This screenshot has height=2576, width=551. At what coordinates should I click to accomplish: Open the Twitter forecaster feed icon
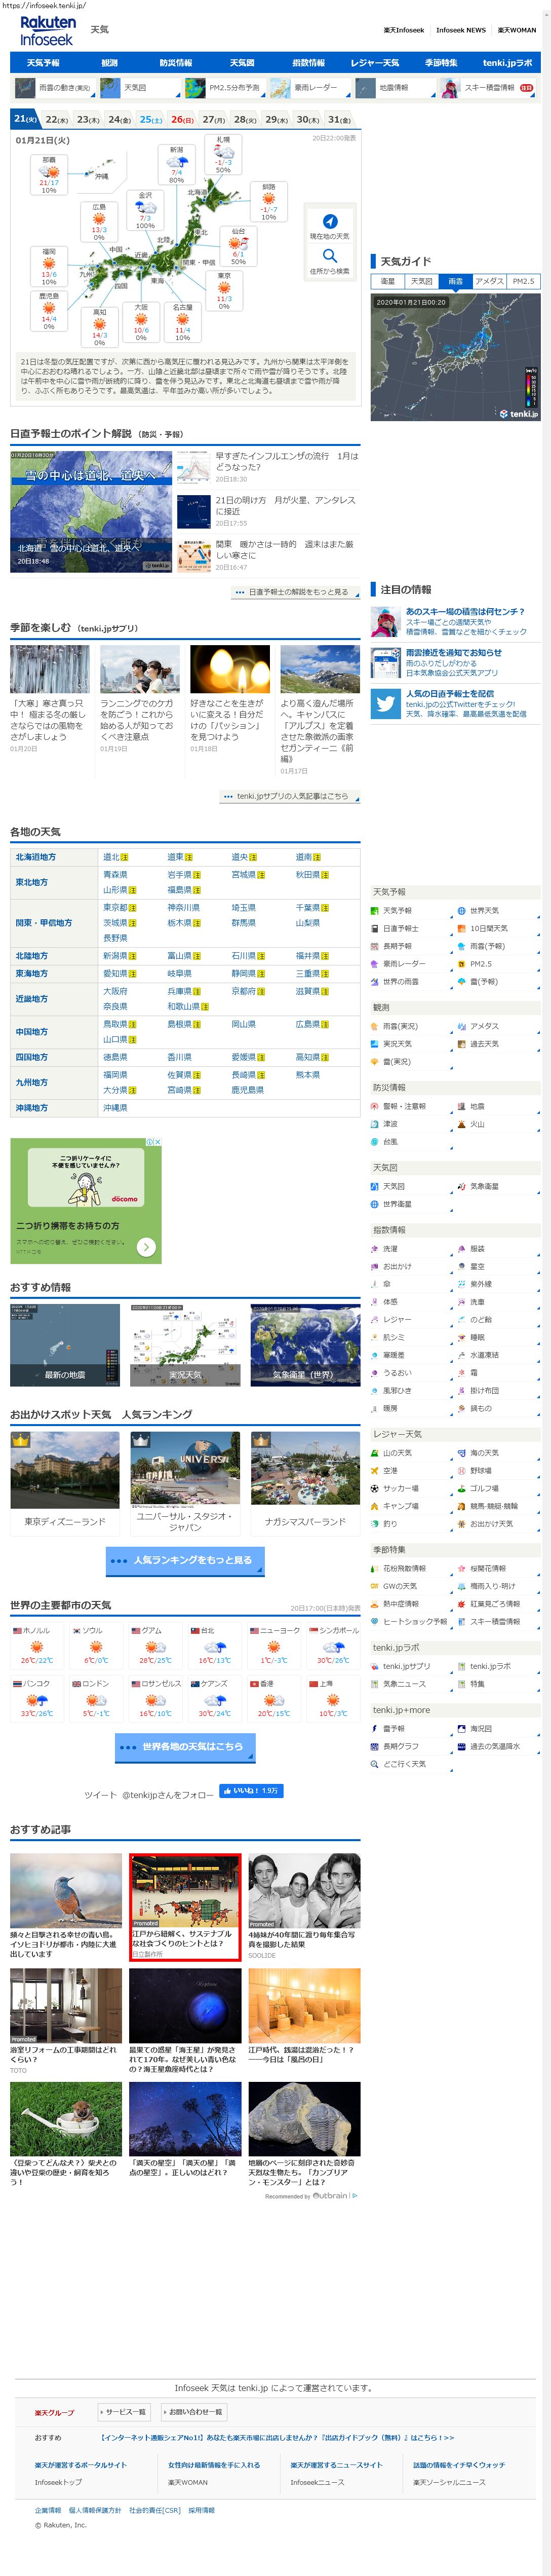[x=385, y=703]
